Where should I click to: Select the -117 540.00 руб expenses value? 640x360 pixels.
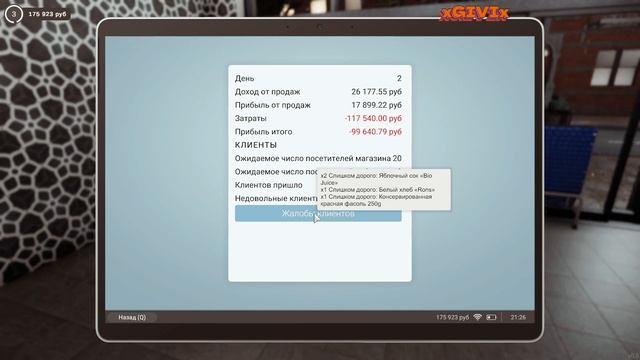click(373, 118)
